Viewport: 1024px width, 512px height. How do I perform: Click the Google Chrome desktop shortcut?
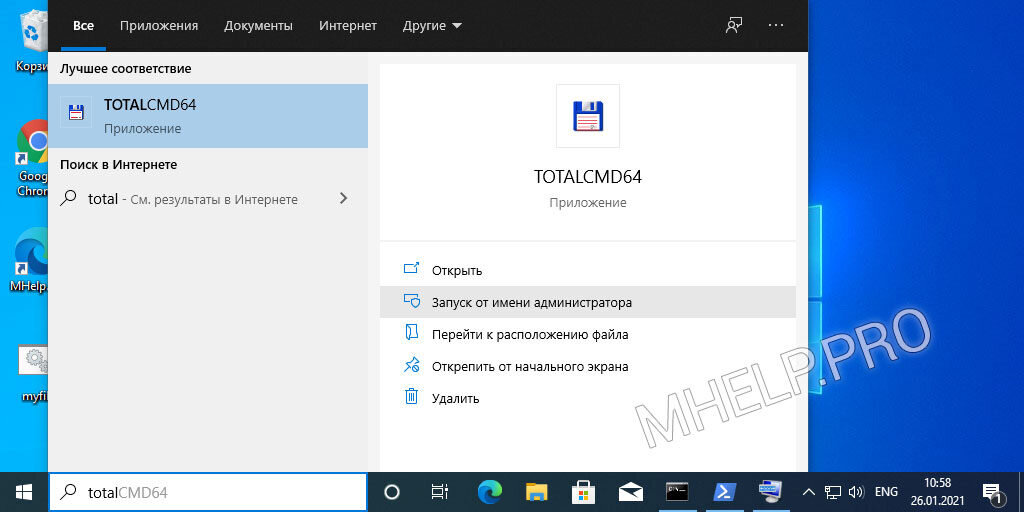click(x=33, y=157)
